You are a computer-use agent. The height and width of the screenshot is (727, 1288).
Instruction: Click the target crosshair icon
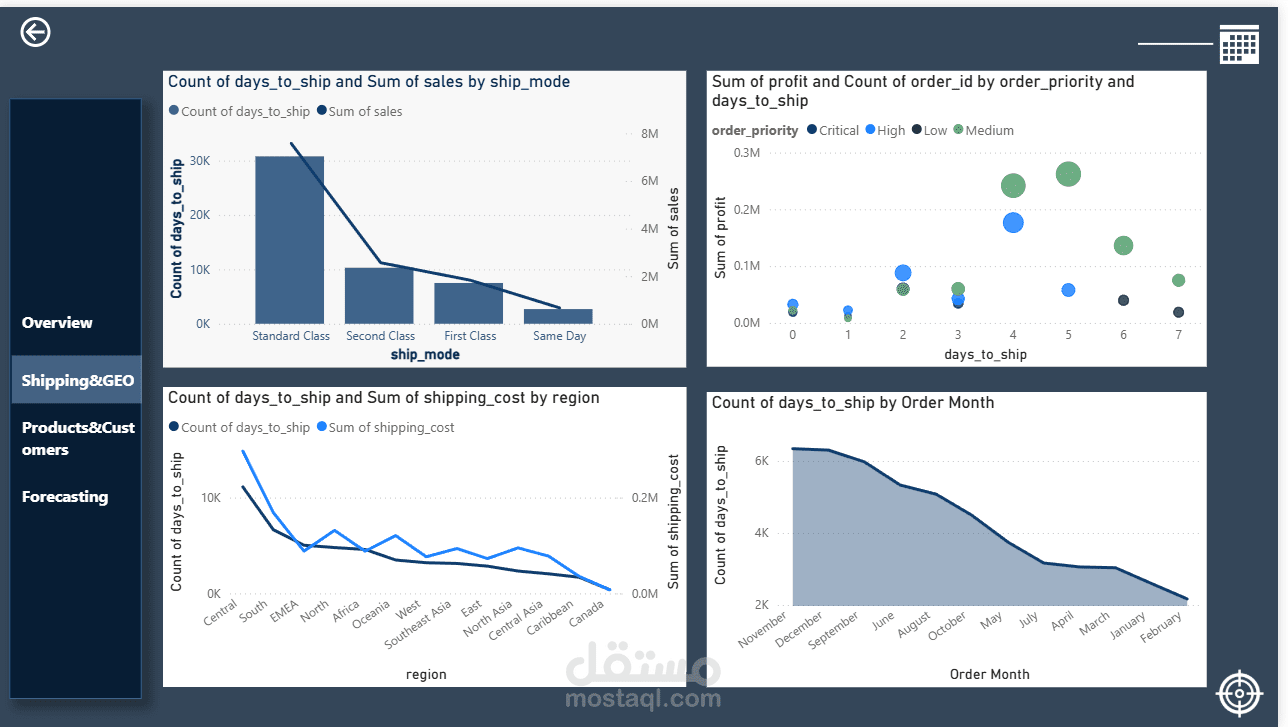(x=1240, y=694)
